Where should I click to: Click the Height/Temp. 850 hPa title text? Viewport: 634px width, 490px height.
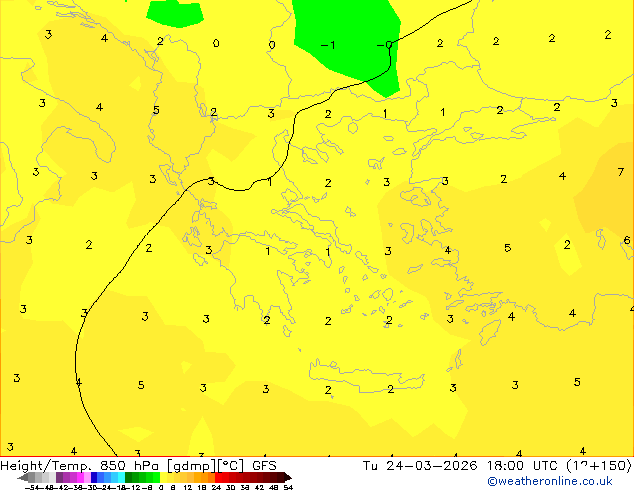[80, 466]
